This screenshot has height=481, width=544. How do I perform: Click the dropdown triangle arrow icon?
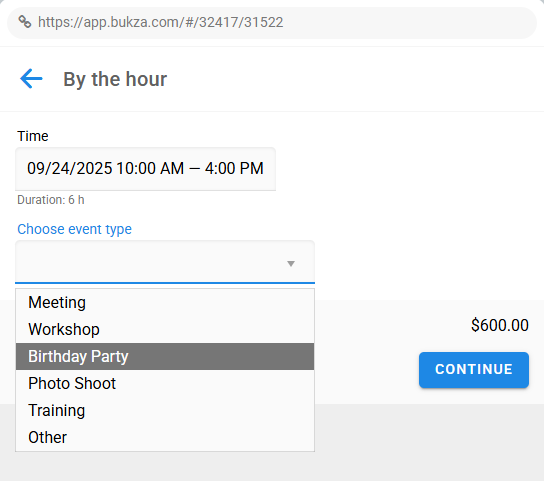coord(291,264)
